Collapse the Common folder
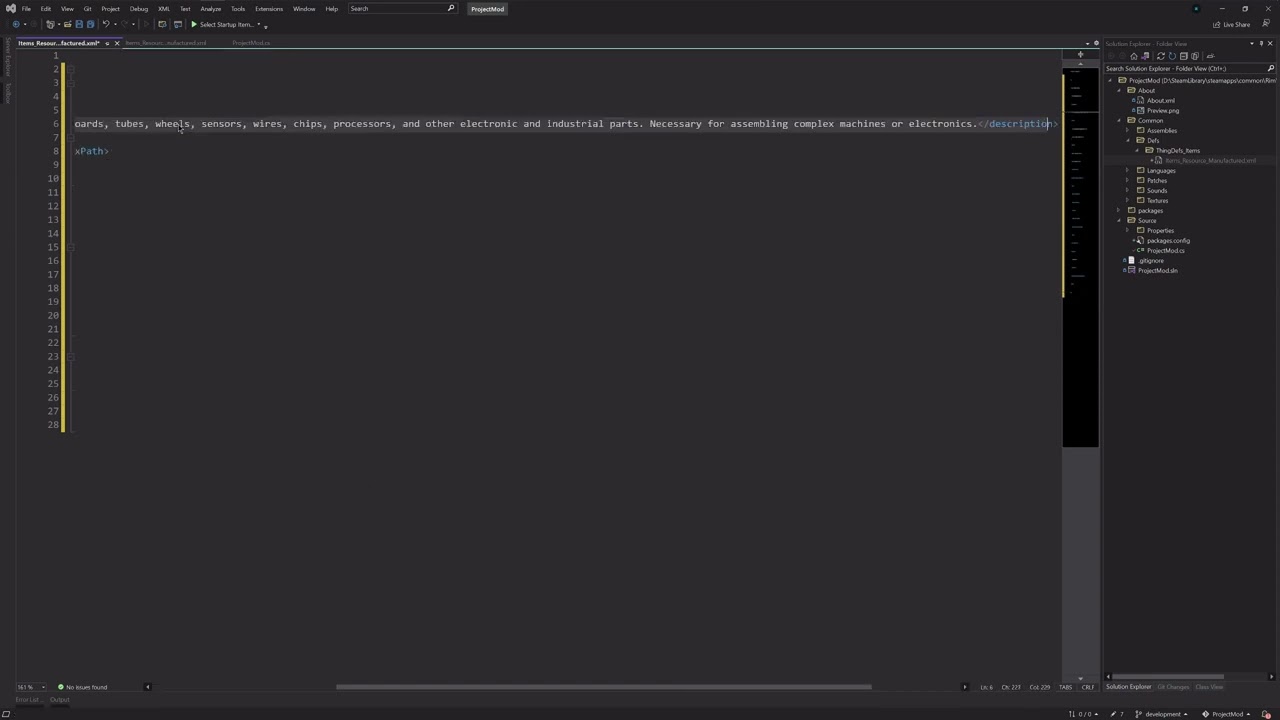Screen dimensions: 1280x720 click(1119, 120)
